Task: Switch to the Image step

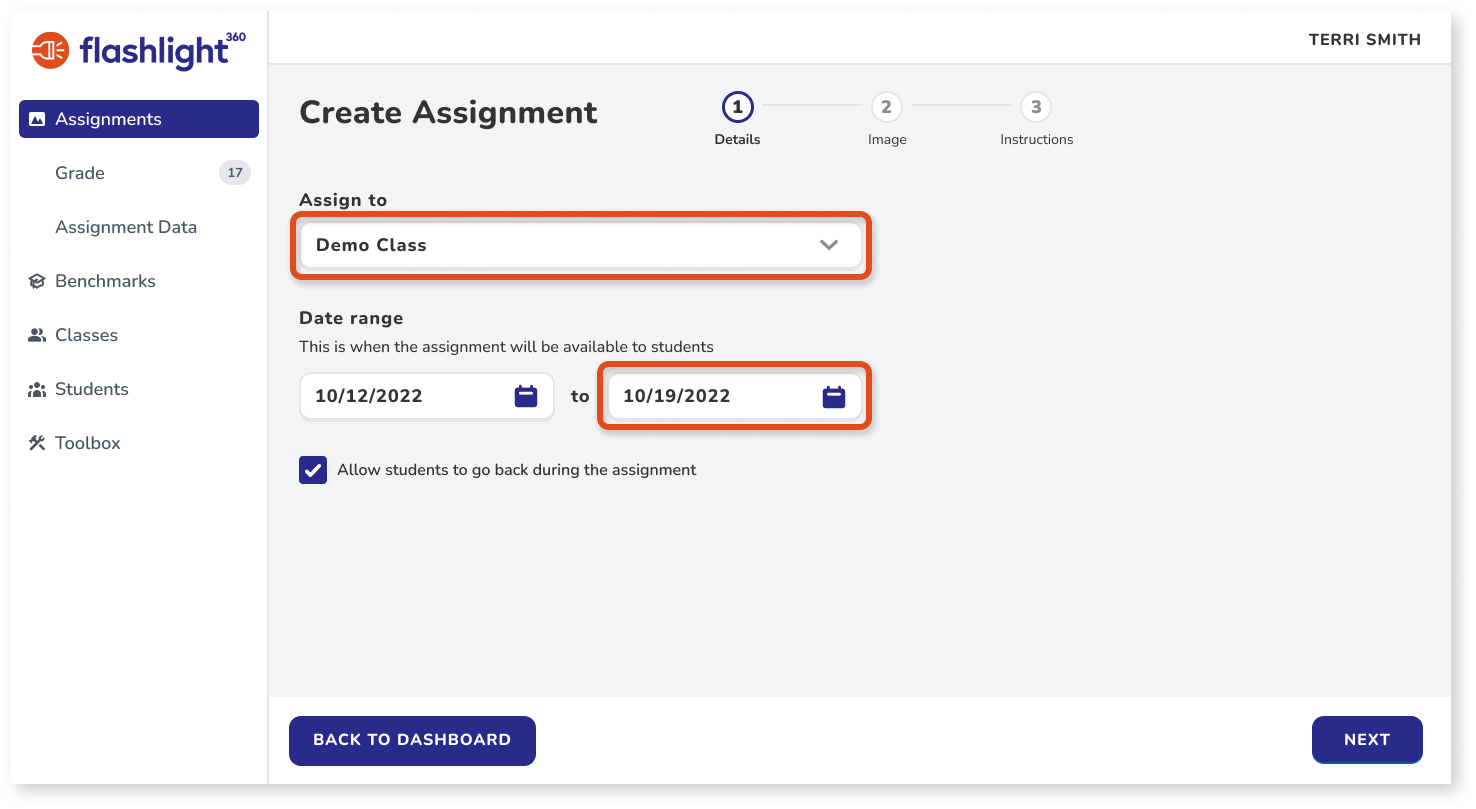Action: tap(886, 108)
